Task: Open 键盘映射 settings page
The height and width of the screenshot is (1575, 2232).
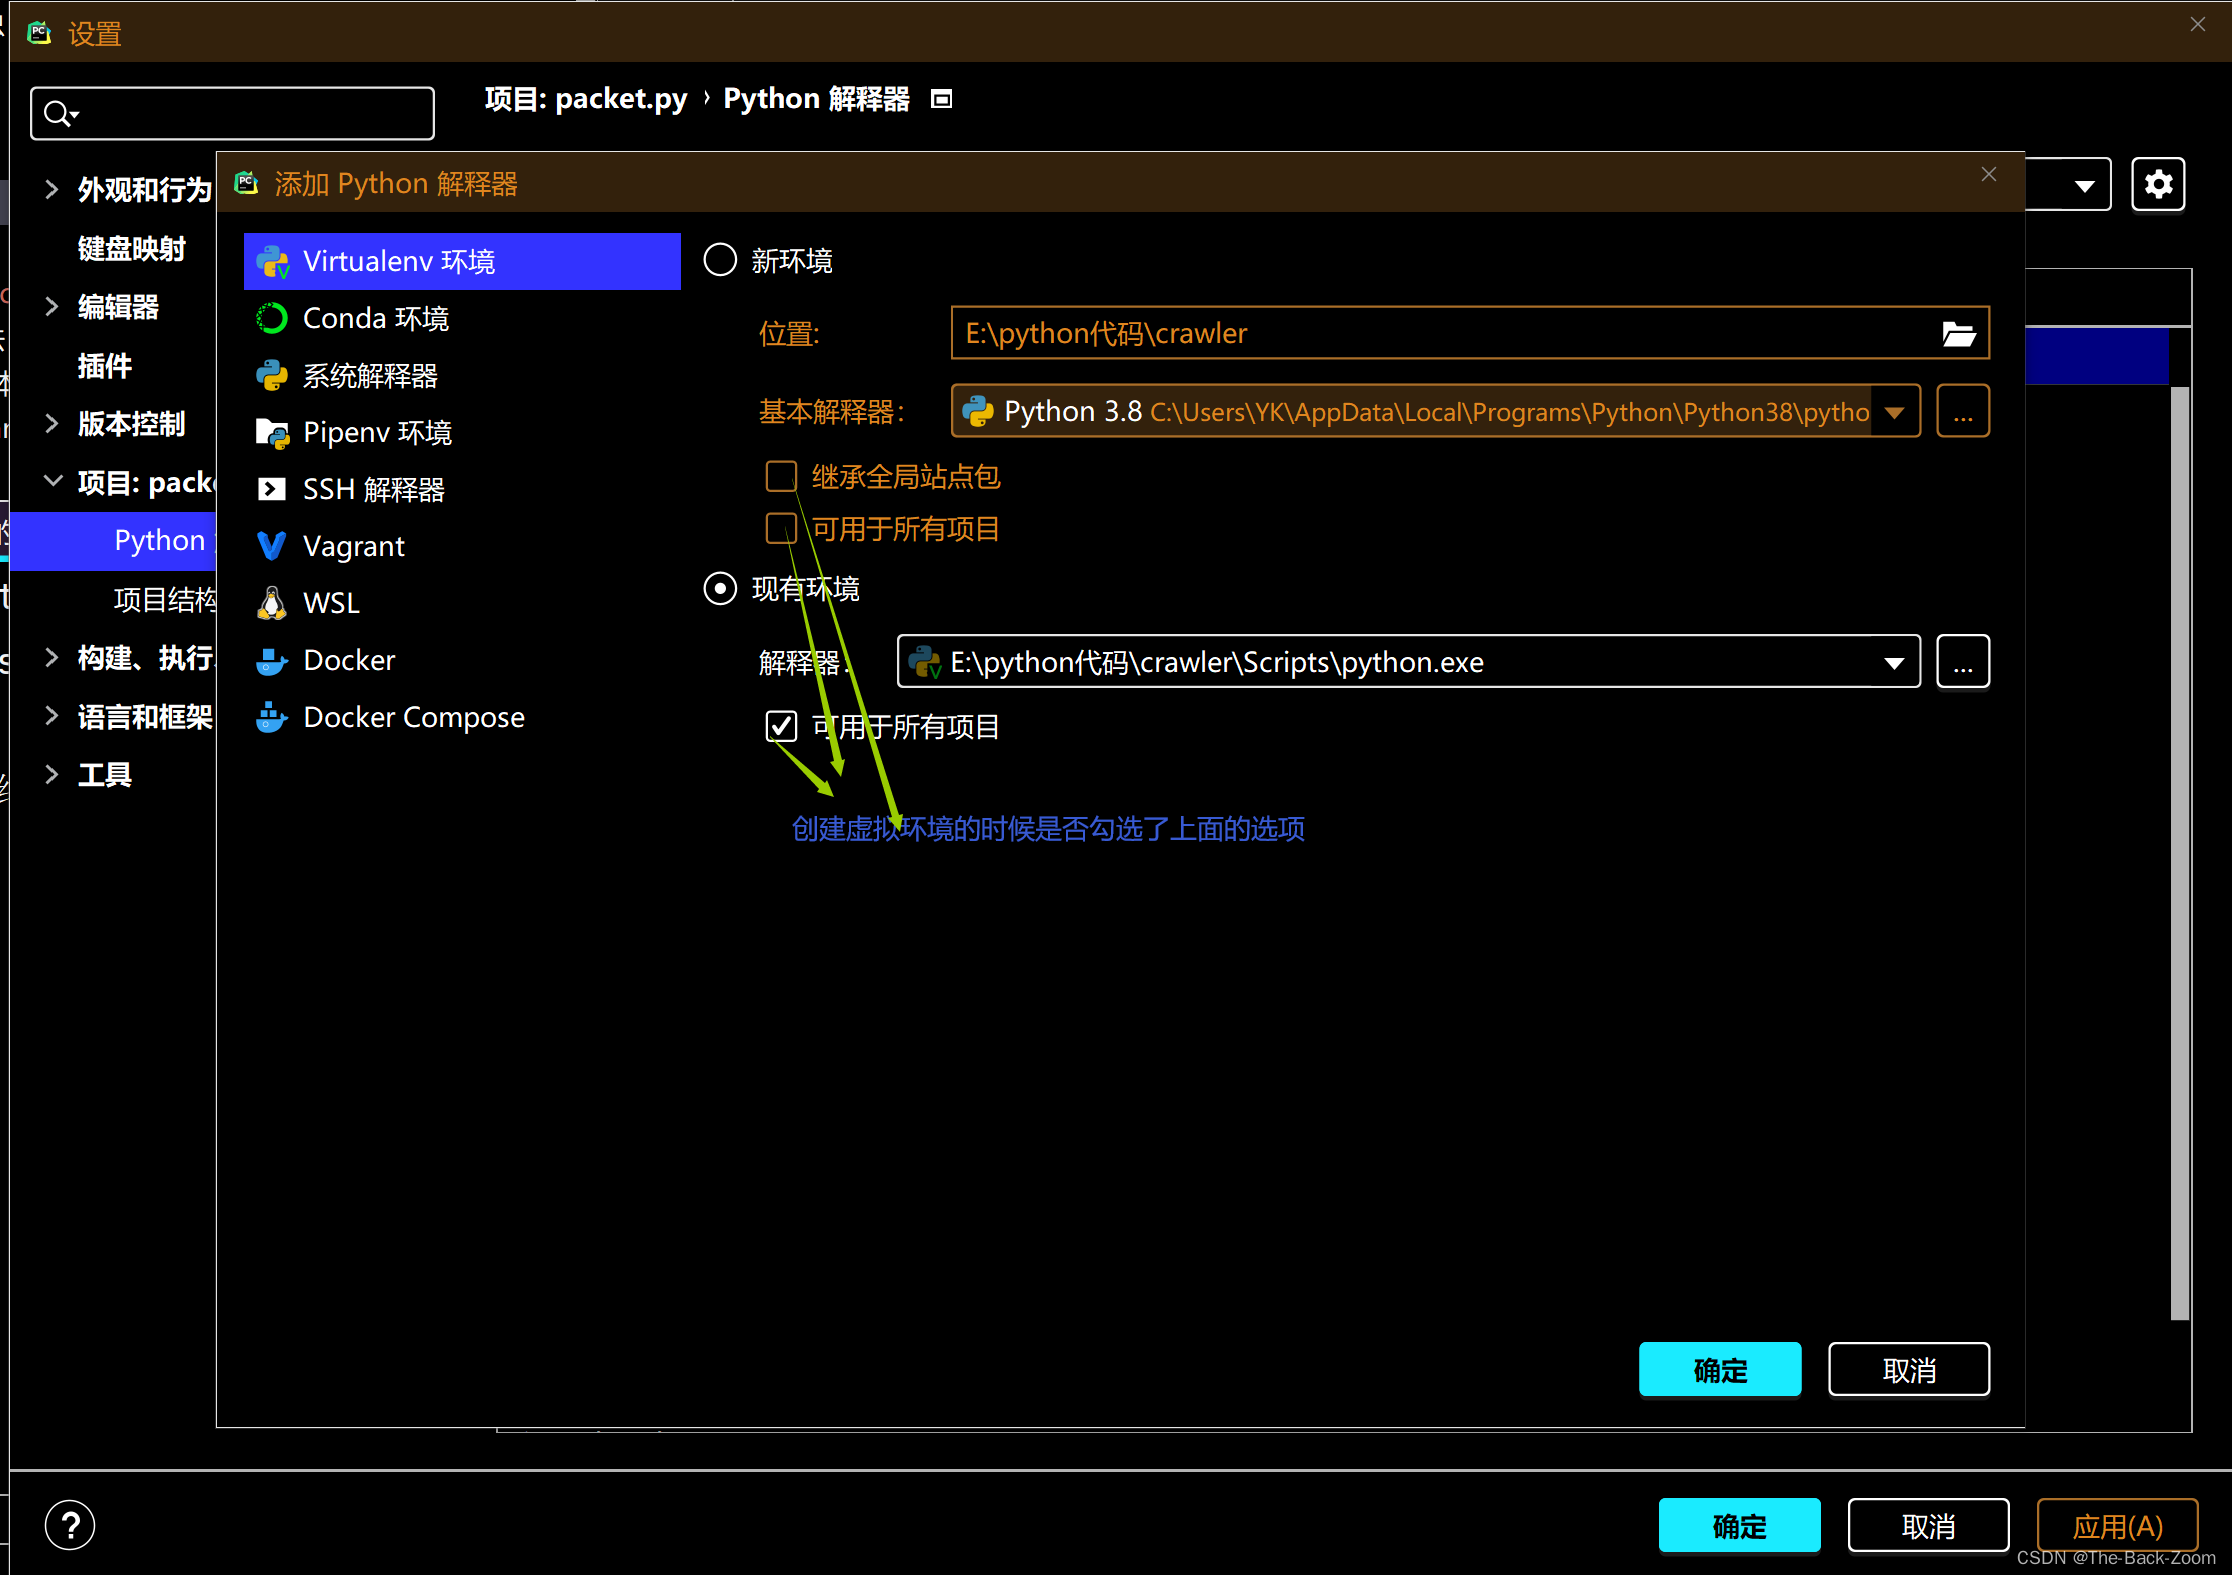Action: 131,248
